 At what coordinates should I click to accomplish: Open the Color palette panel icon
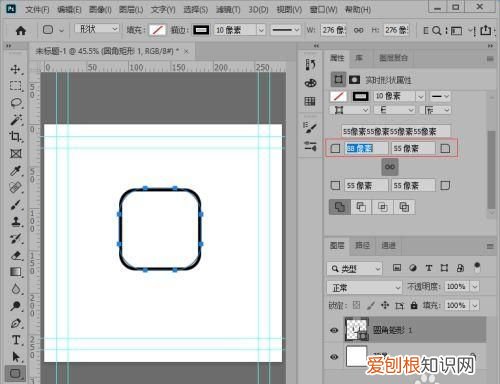pos(310,83)
